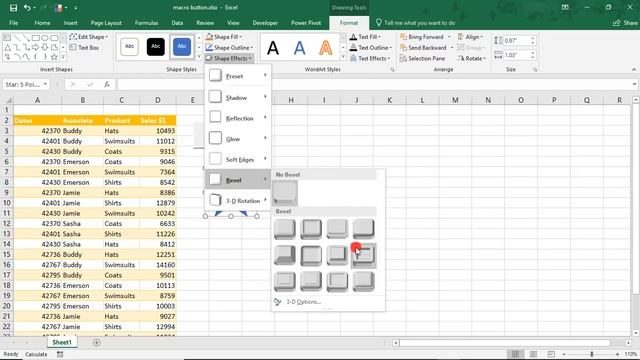Image resolution: width=640 pixels, height=360 pixels.
Task: Open the Text Outline dropdown
Action: [371, 48]
